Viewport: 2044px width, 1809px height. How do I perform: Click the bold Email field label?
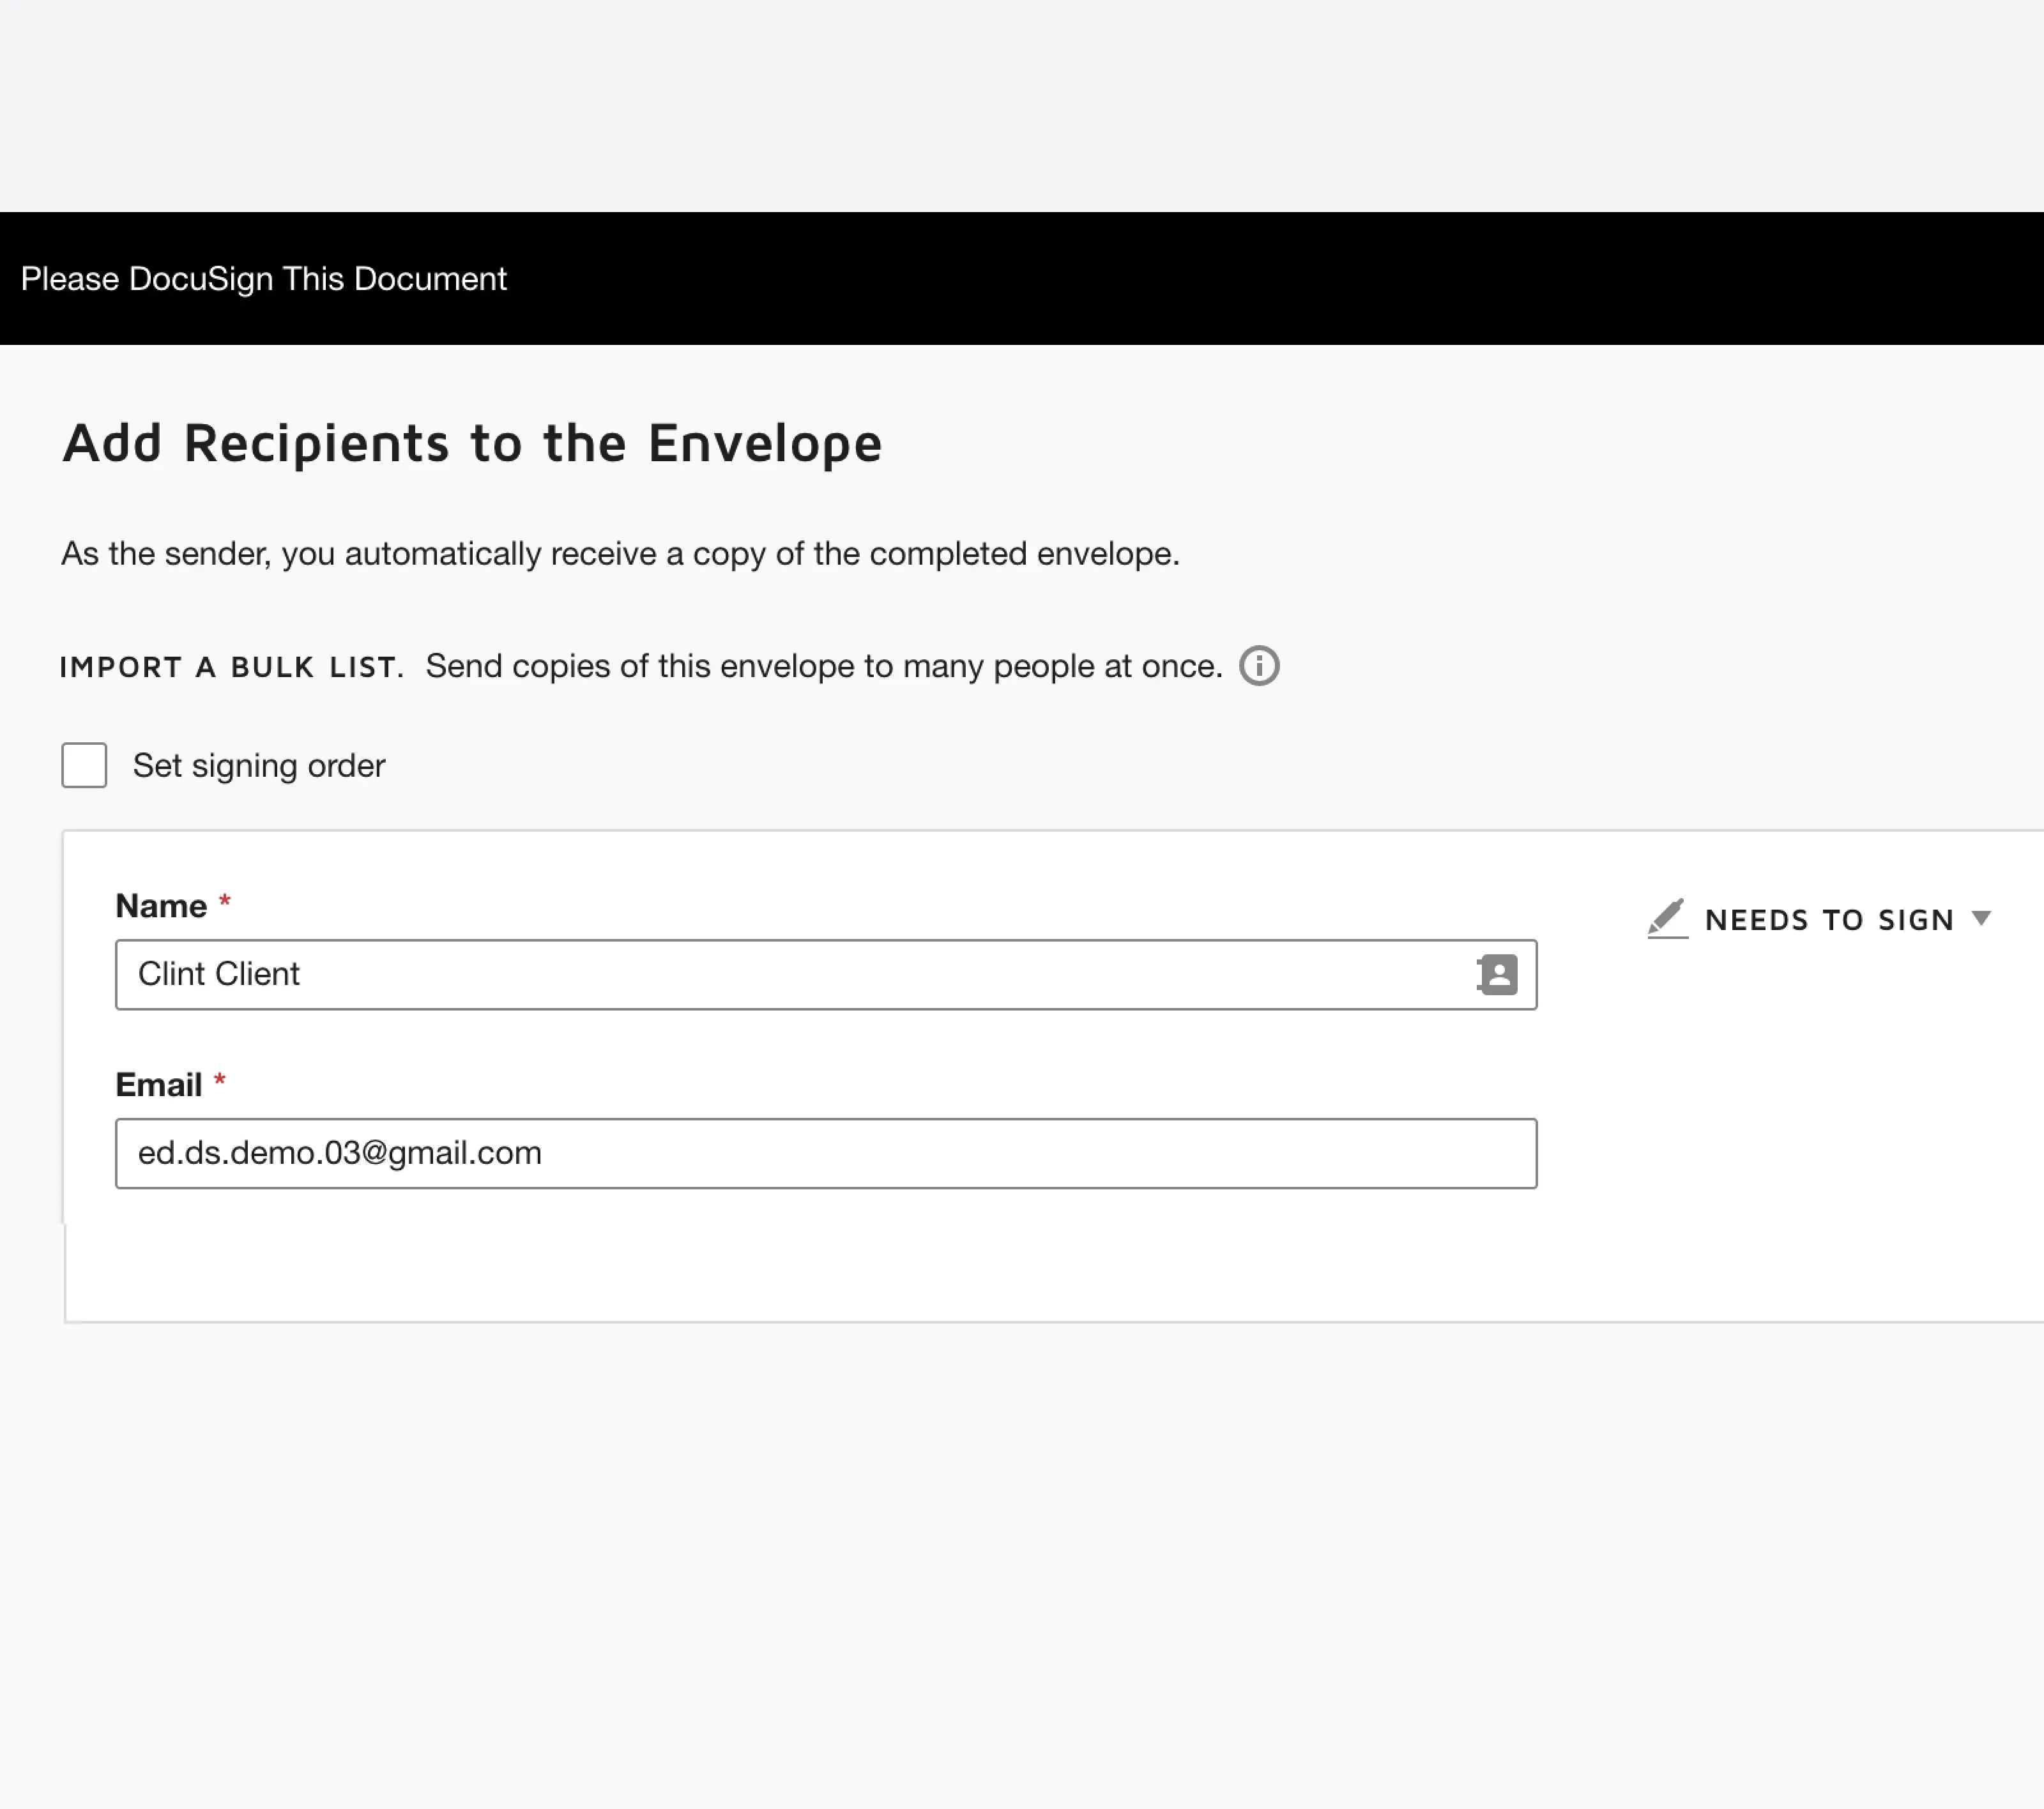click(158, 1085)
